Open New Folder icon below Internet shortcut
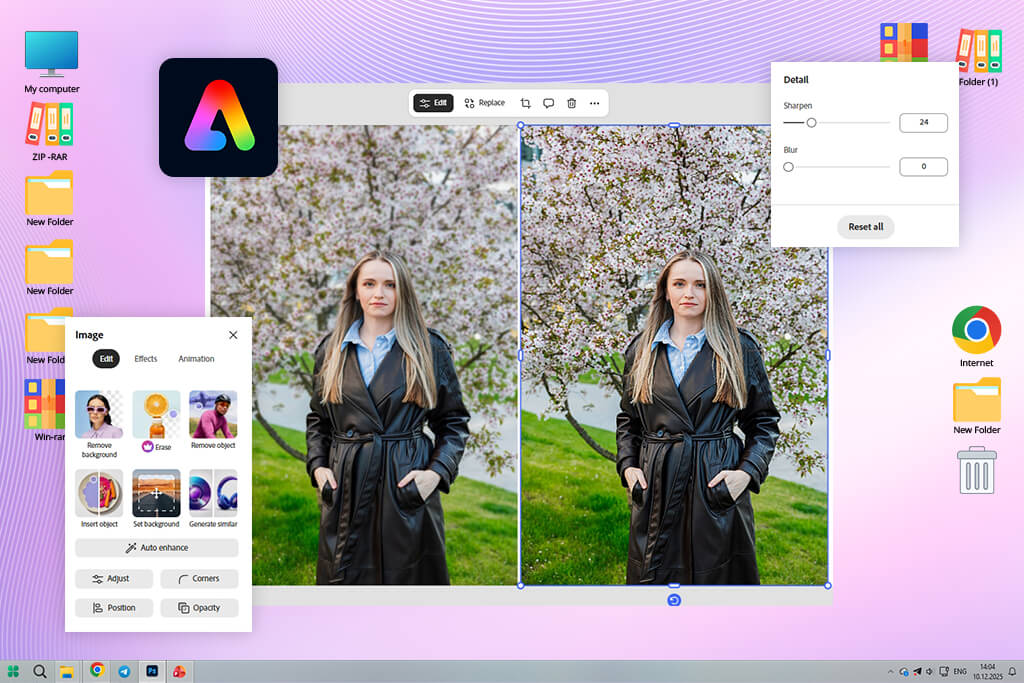Screen dimensions: 1024x683 coord(977,406)
